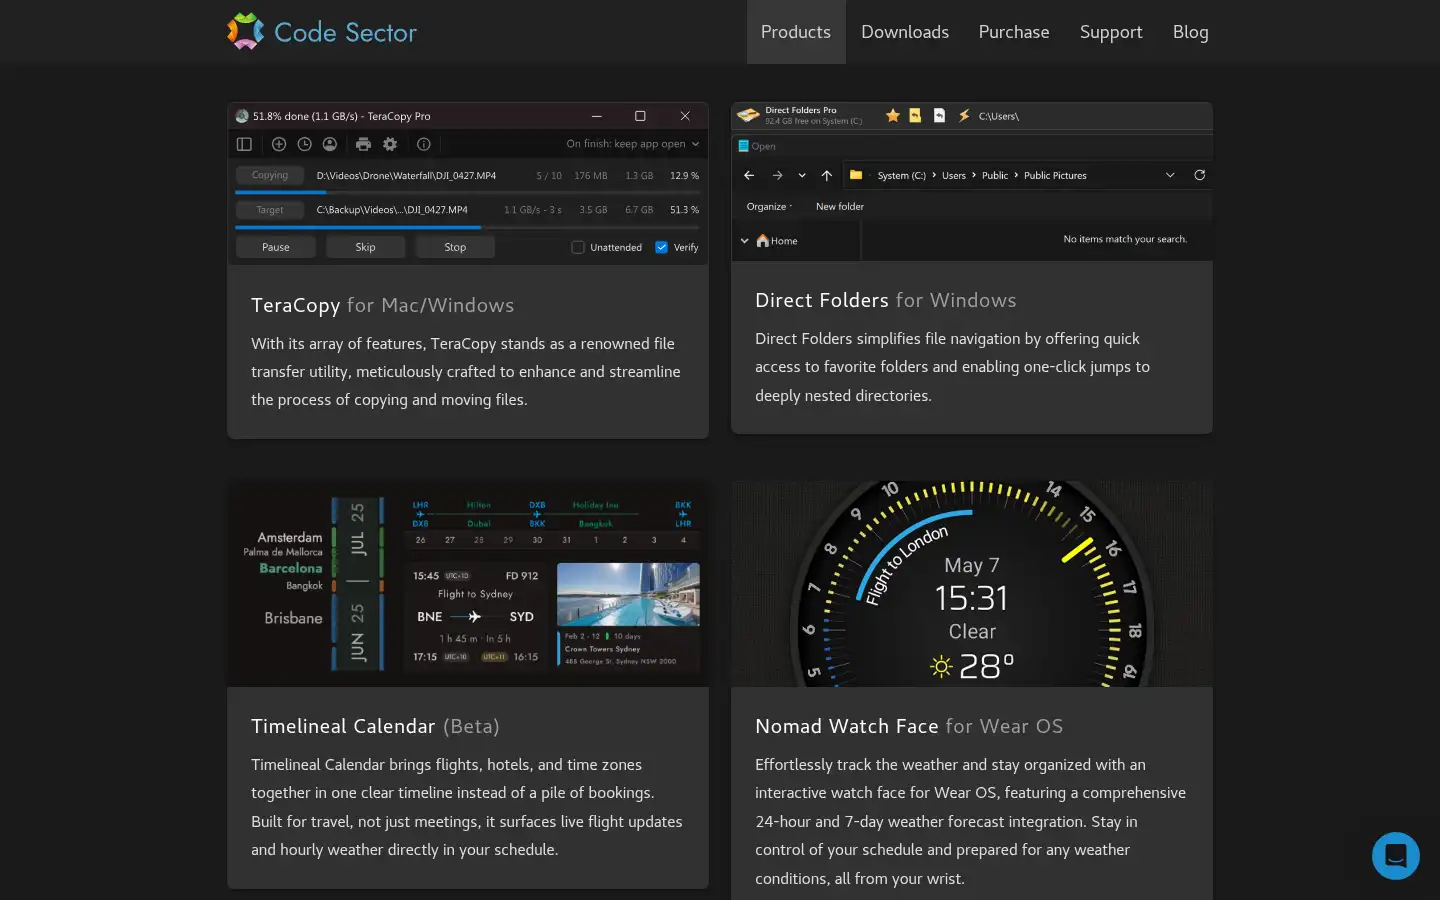Click the target path C:\Backup\Videos\...\DJI_0427.MP4
The image size is (1440, 900).
pyautogui.click(x=392, y=210)
